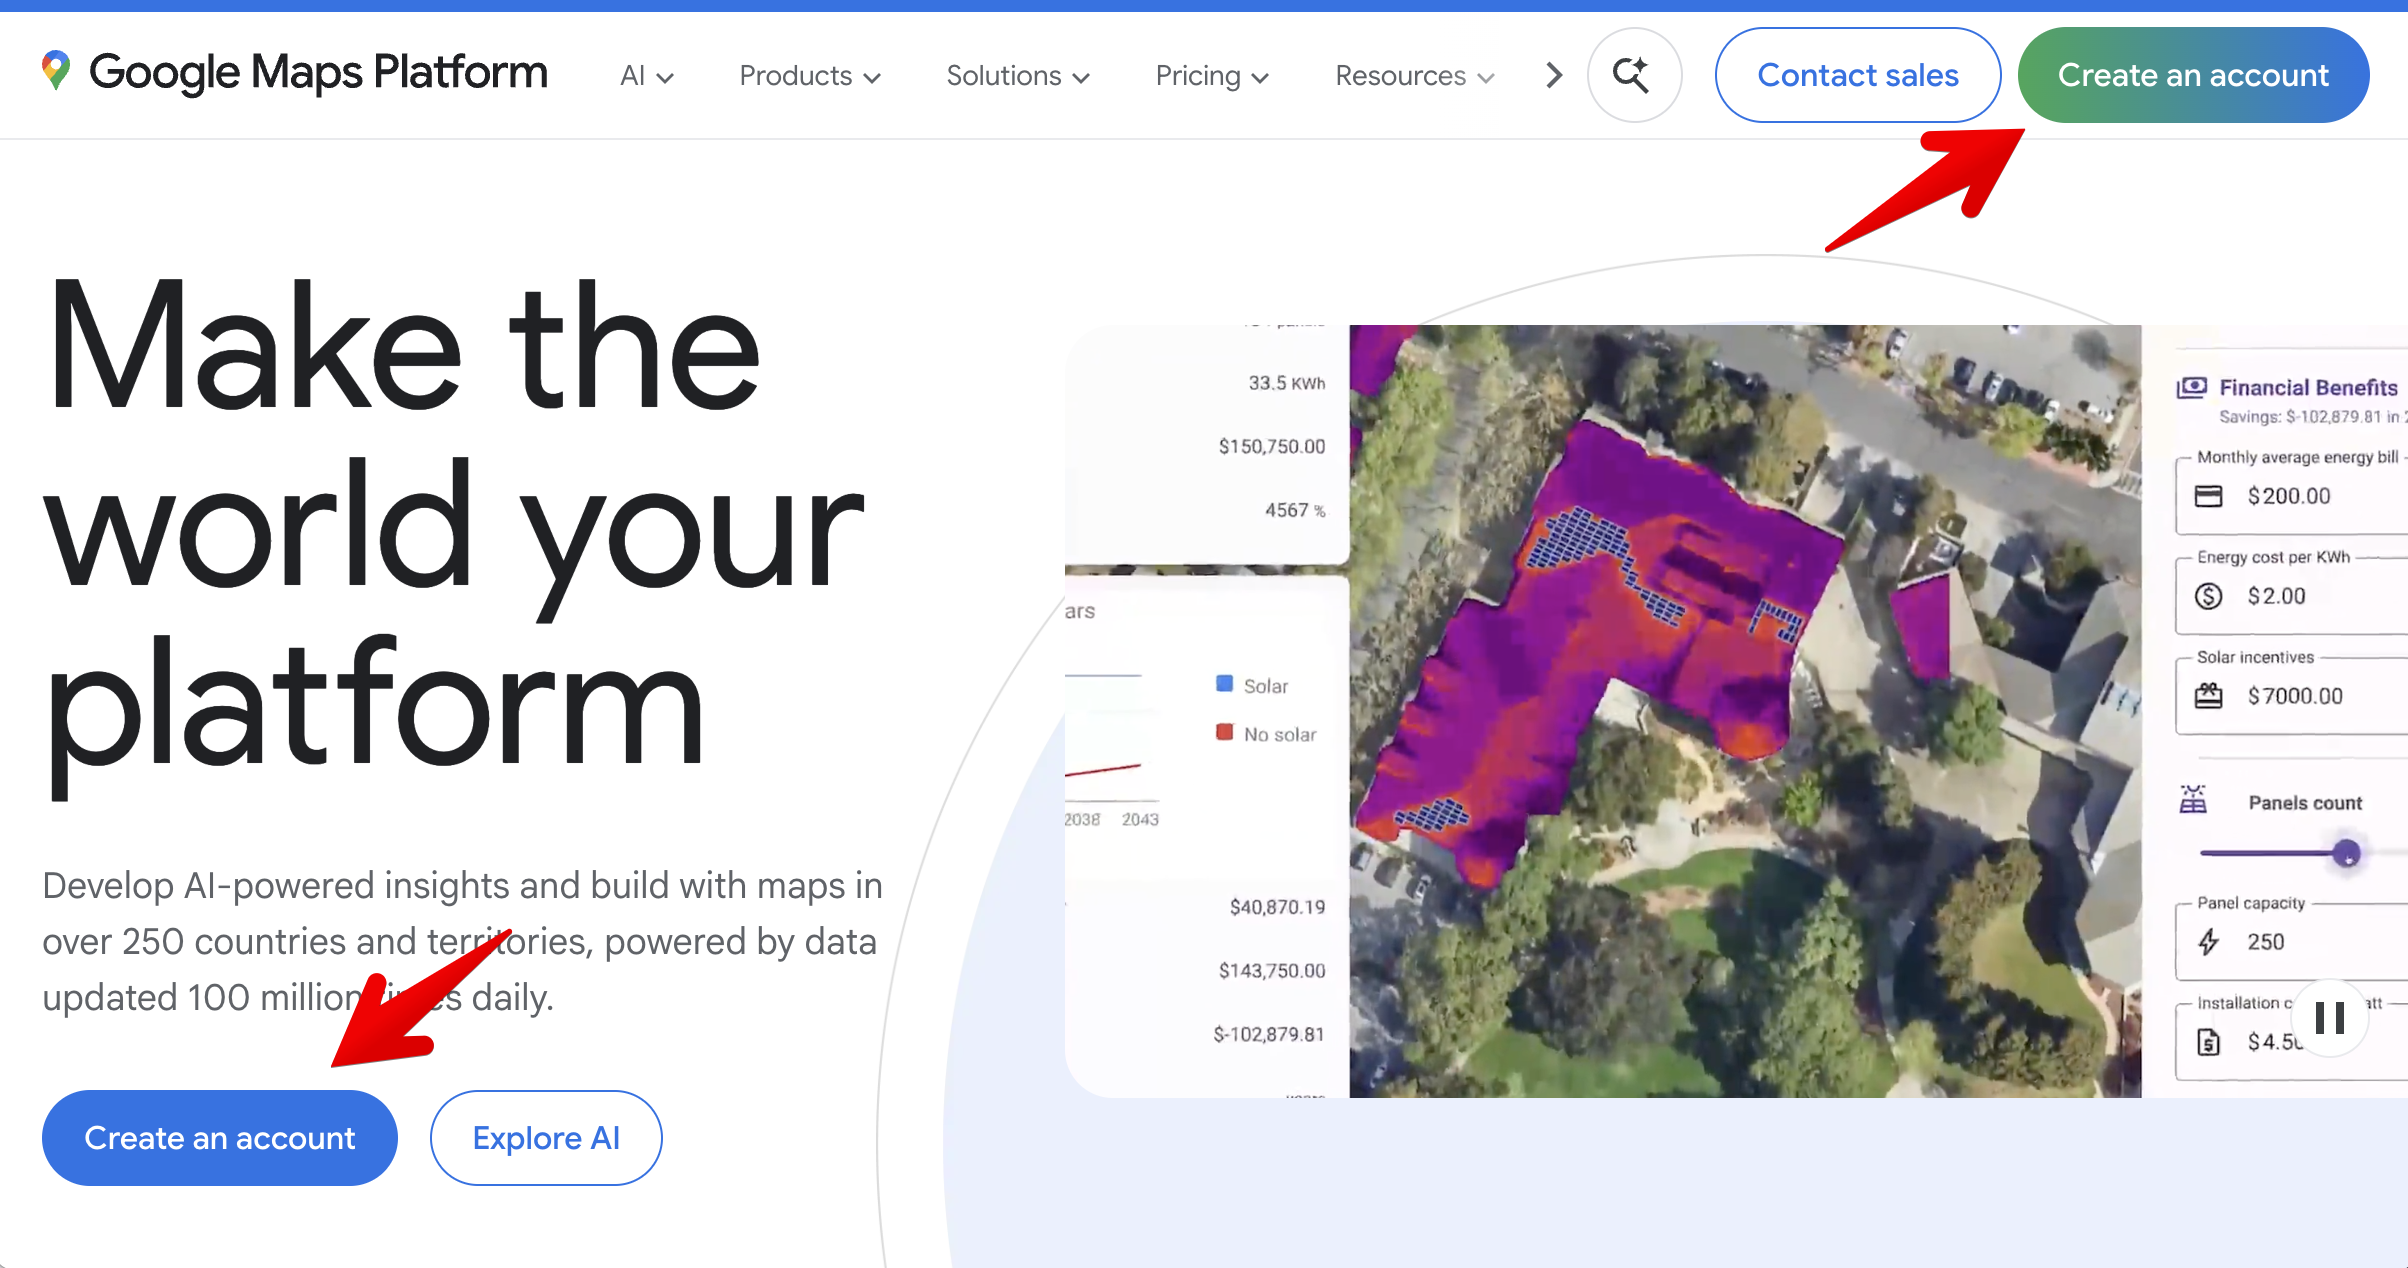Viewport: 2408px width, 1268px height.
Task: Open the AI-powered search icon
Action: tap(1633, 75)
